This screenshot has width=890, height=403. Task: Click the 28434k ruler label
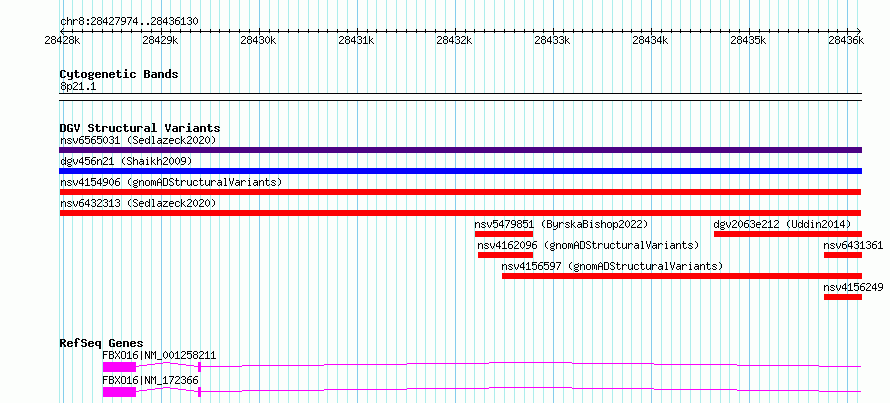point(650,40)
